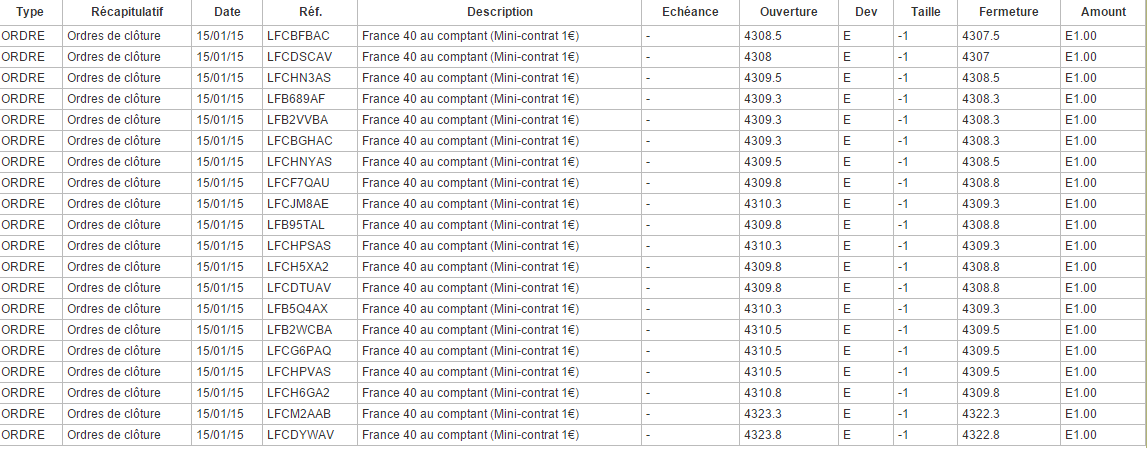Click closing price 4322.3 cell
The width and height of the screenshot is (1147, 459).
[980, 413]
